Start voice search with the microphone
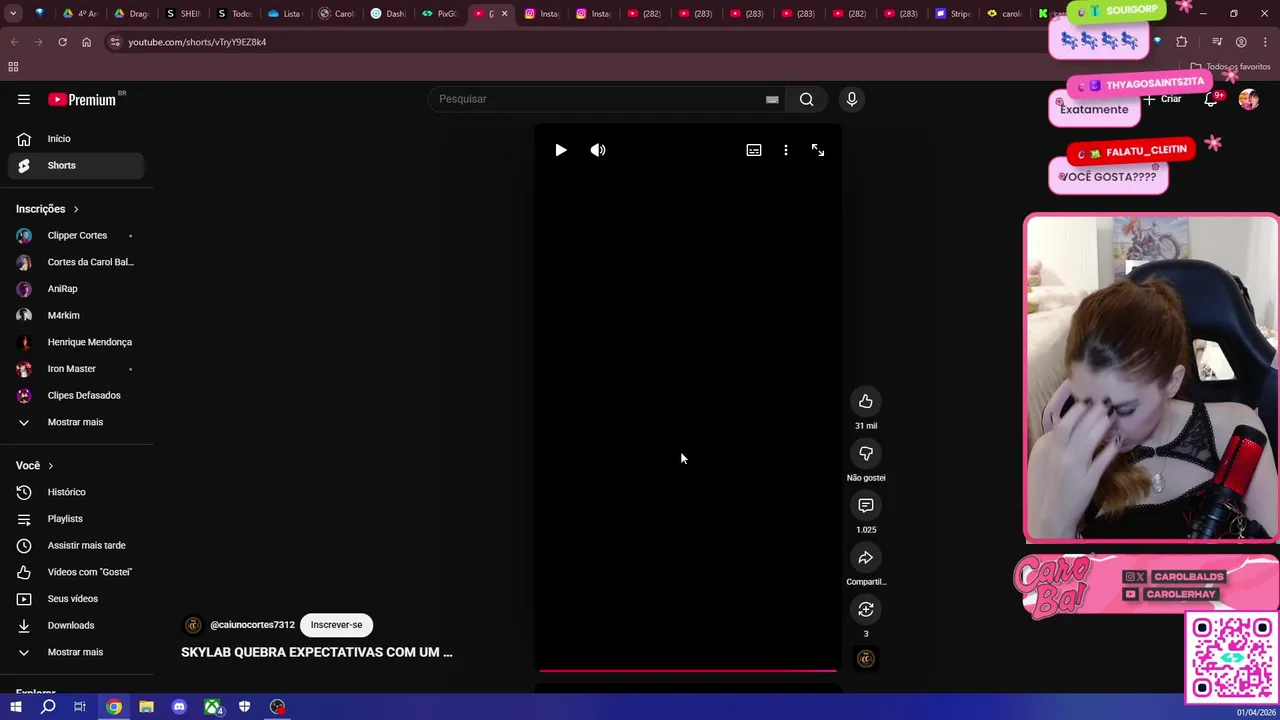The height and width of the screenshot is (720, 1280). click(852, 99)
